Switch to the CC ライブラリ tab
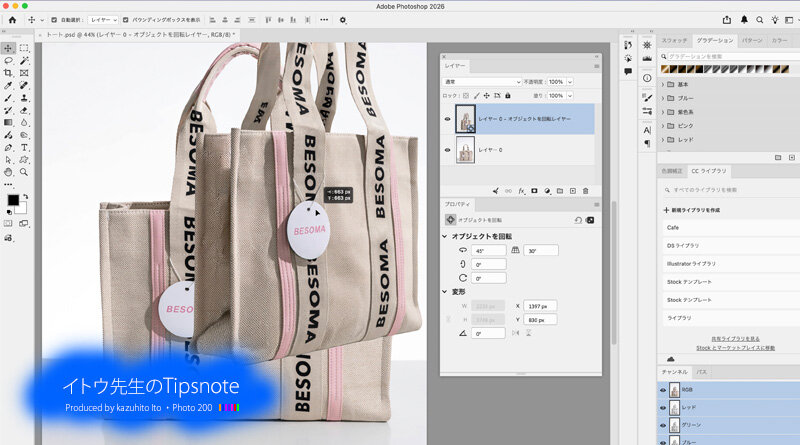The height and width of the screenshot is (445, 800). click(x=708, y=171)
